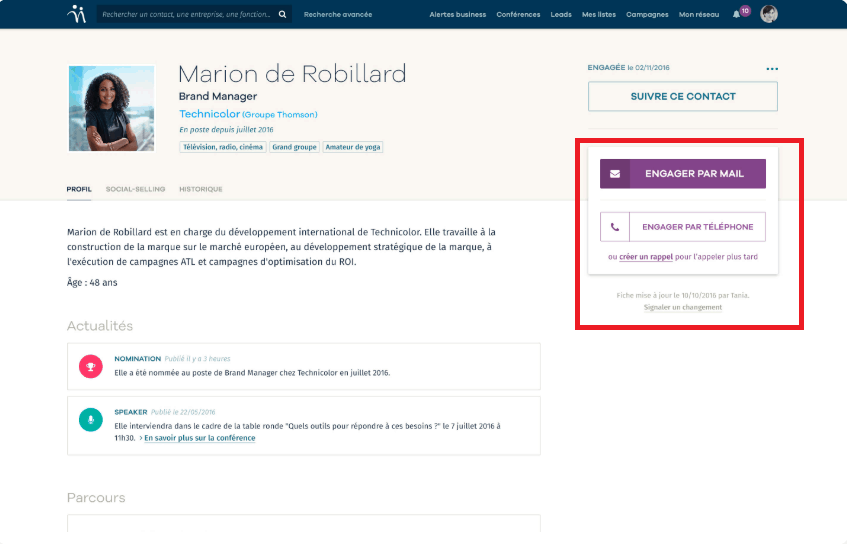Select the NOMINATION news label
Viewport: 847px width, 544px height.
click(137, 359)
